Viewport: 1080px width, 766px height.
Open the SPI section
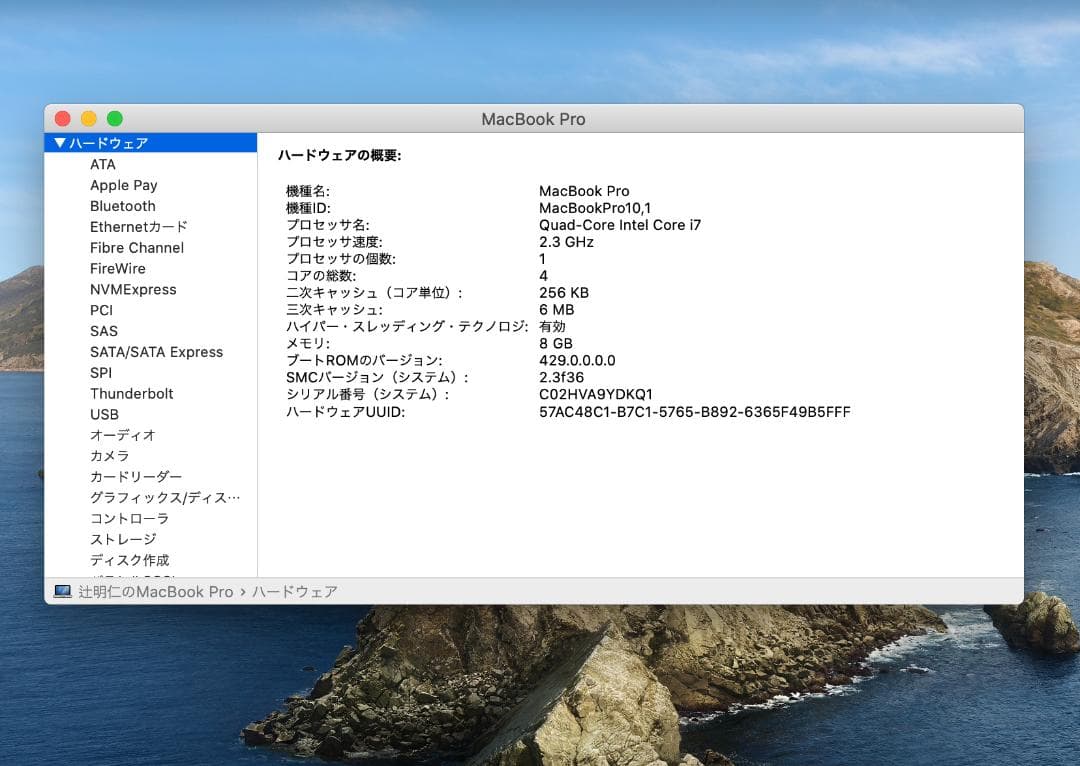[x=99, y=372]
